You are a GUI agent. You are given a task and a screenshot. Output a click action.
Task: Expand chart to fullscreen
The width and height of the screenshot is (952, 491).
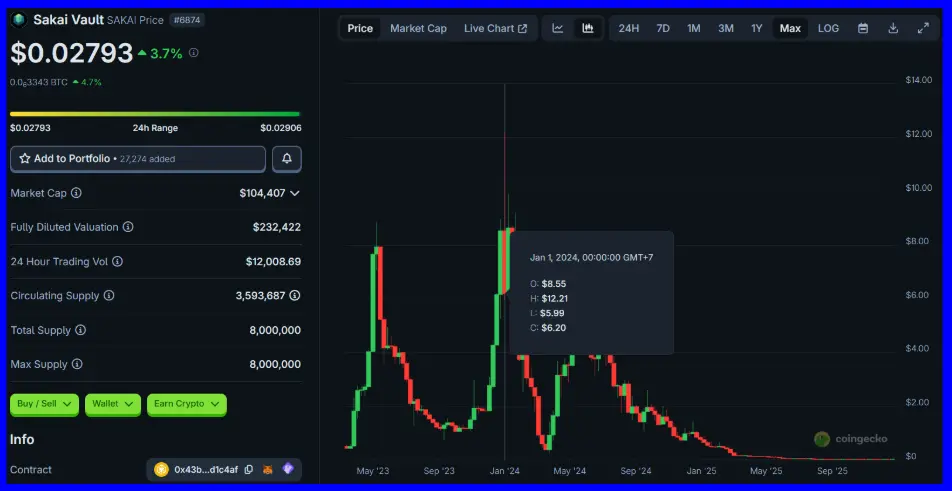923,28
